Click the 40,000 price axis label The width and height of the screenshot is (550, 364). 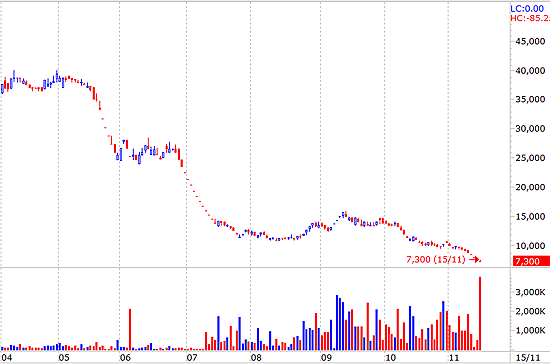coord(530,70)
